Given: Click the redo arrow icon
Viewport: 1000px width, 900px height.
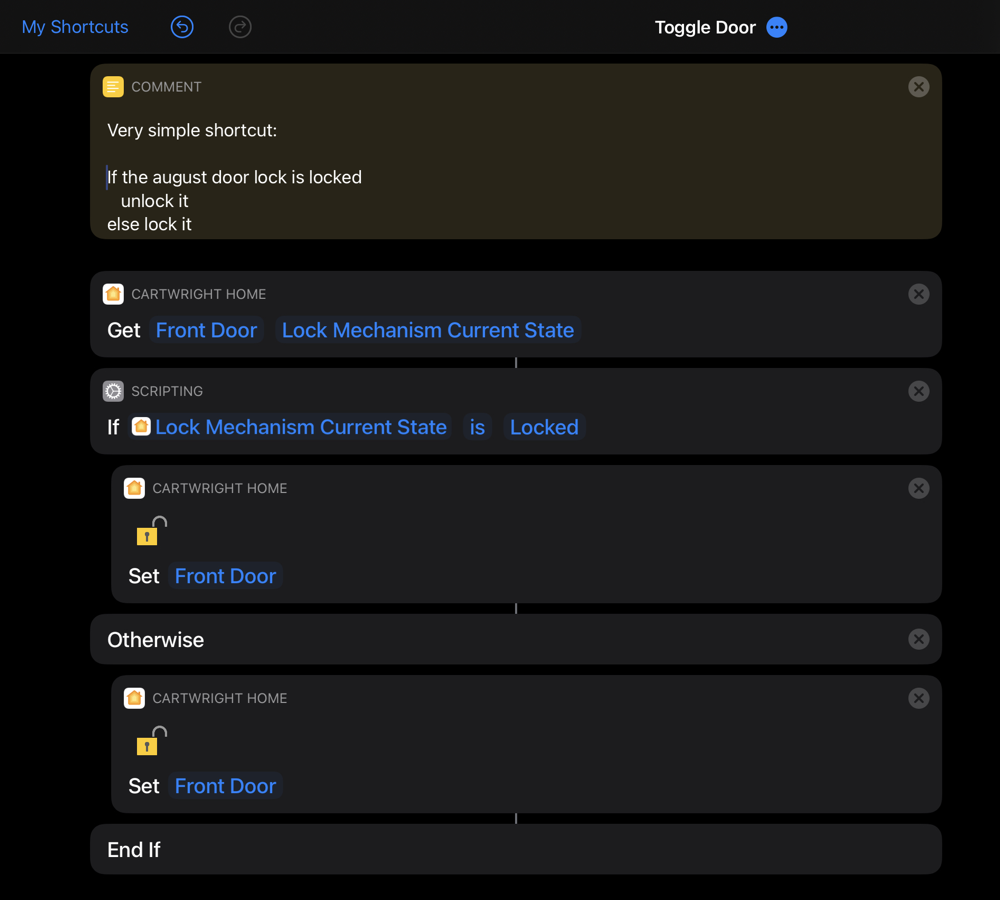Looking at the screenshot, I should [x=240, y=27].
